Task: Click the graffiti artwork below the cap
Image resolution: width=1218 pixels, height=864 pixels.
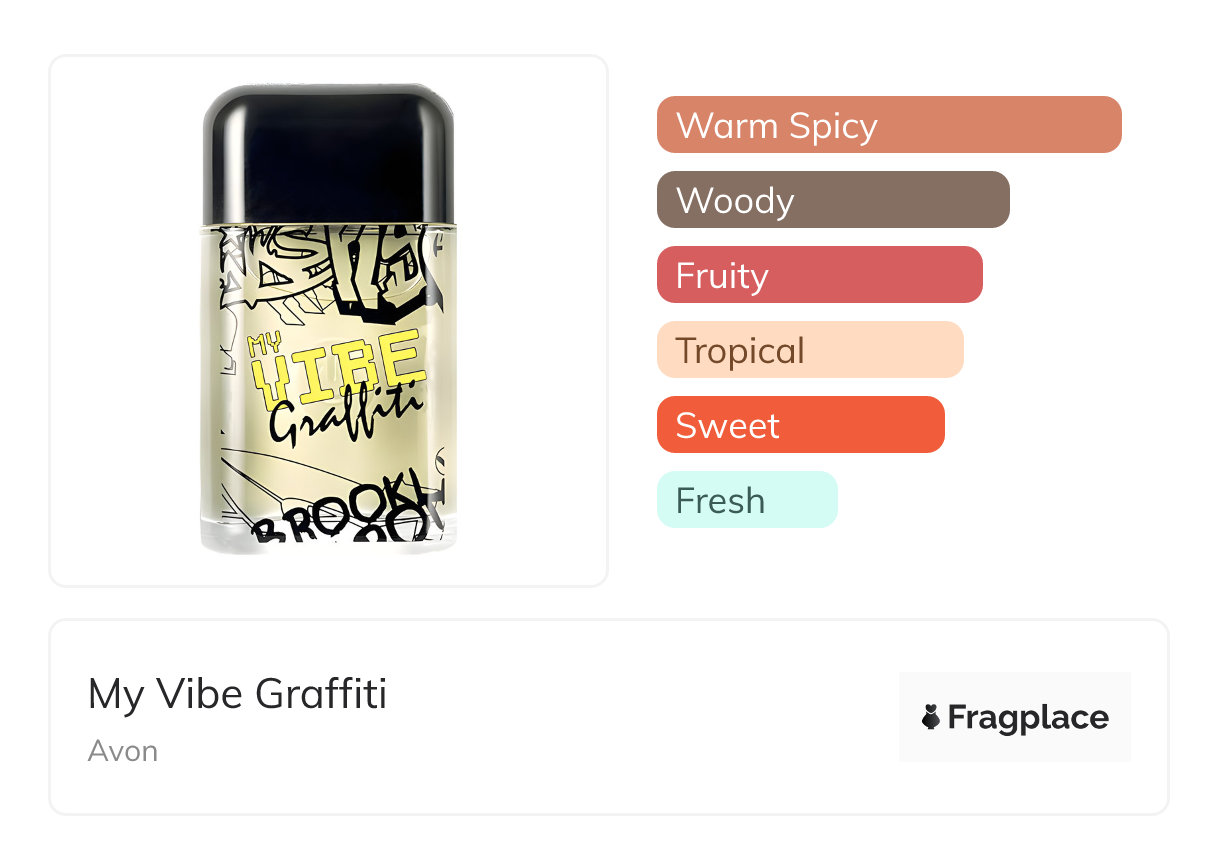Action: [x=330, y=270]
